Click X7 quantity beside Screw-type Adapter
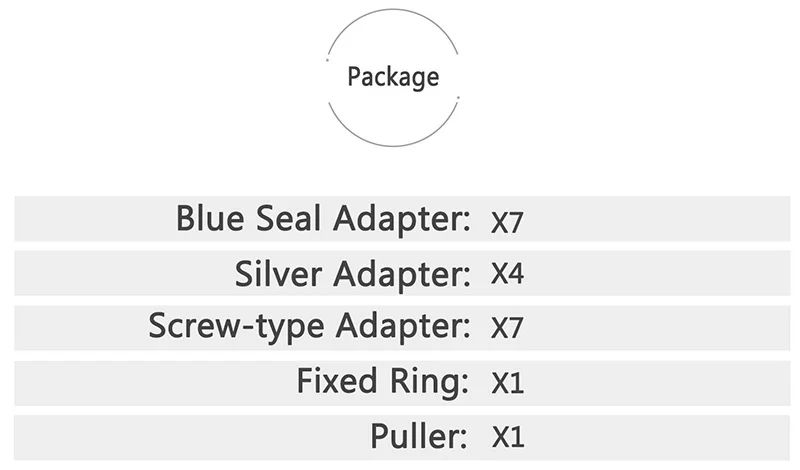 pos(507,328)
